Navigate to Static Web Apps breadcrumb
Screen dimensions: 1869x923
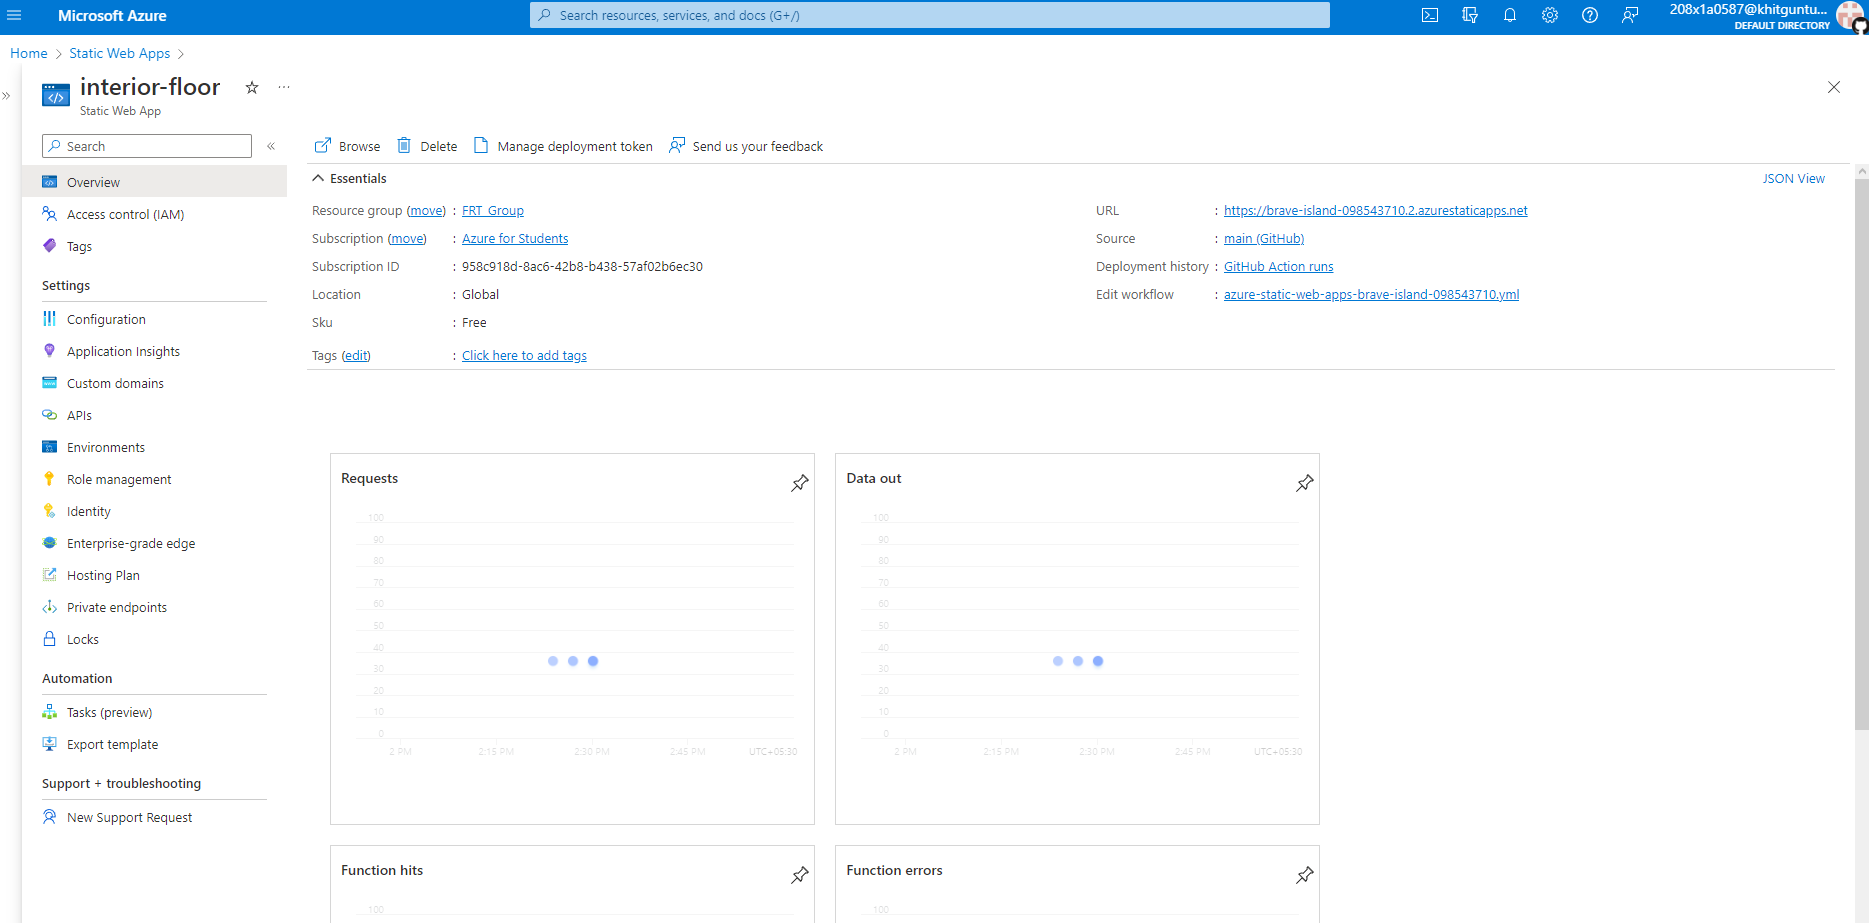(119, 53)
